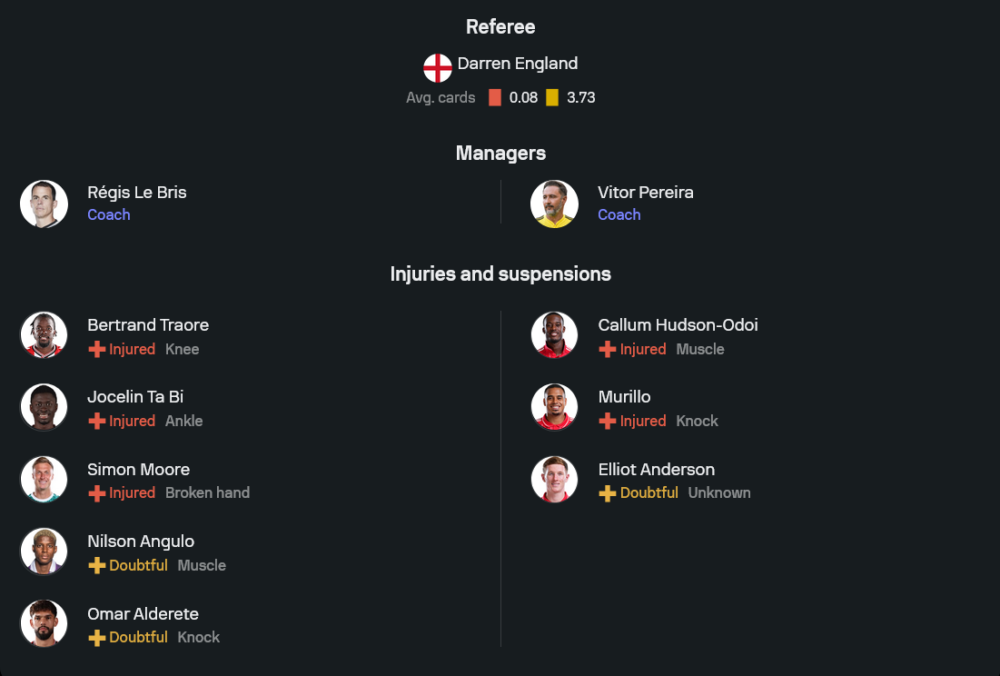The image size is (1000, 676).
Task: Select the Murillo player name
Action: (624, 397)
